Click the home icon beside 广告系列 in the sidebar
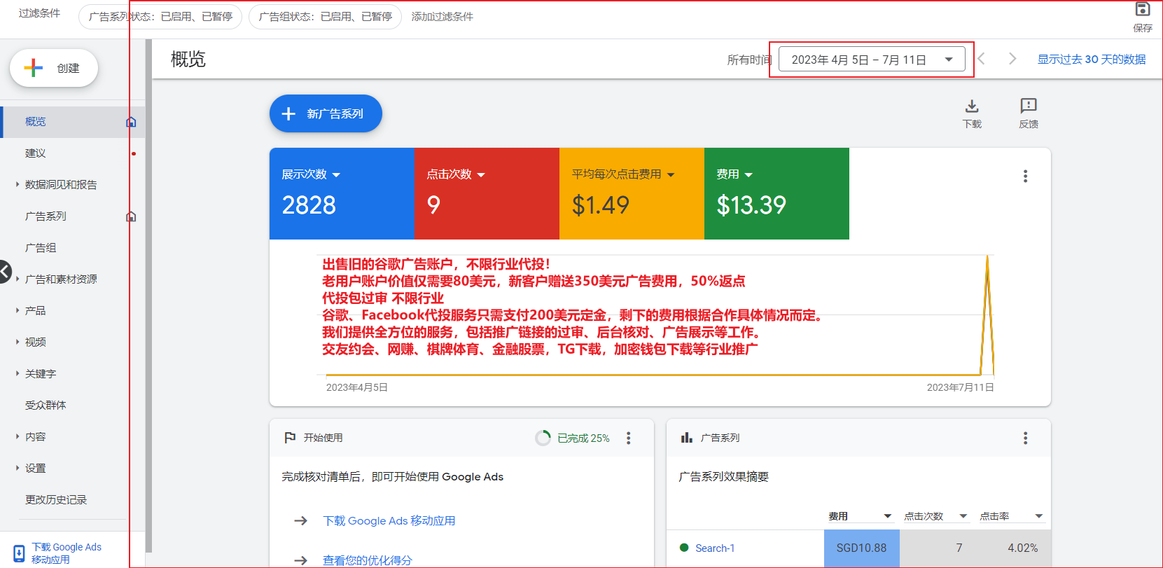The width and height of the screenshot is (1163, 568). tap(131, 217)
